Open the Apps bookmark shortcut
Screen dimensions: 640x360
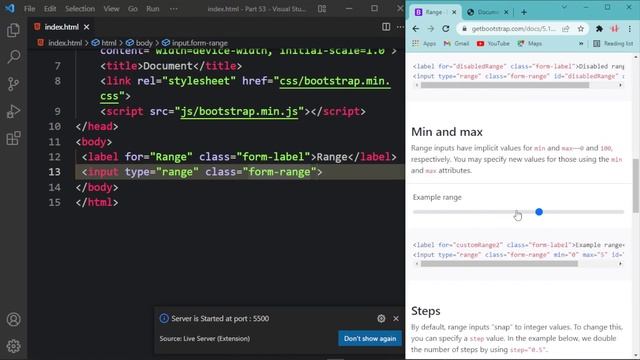tap(424, 43)
